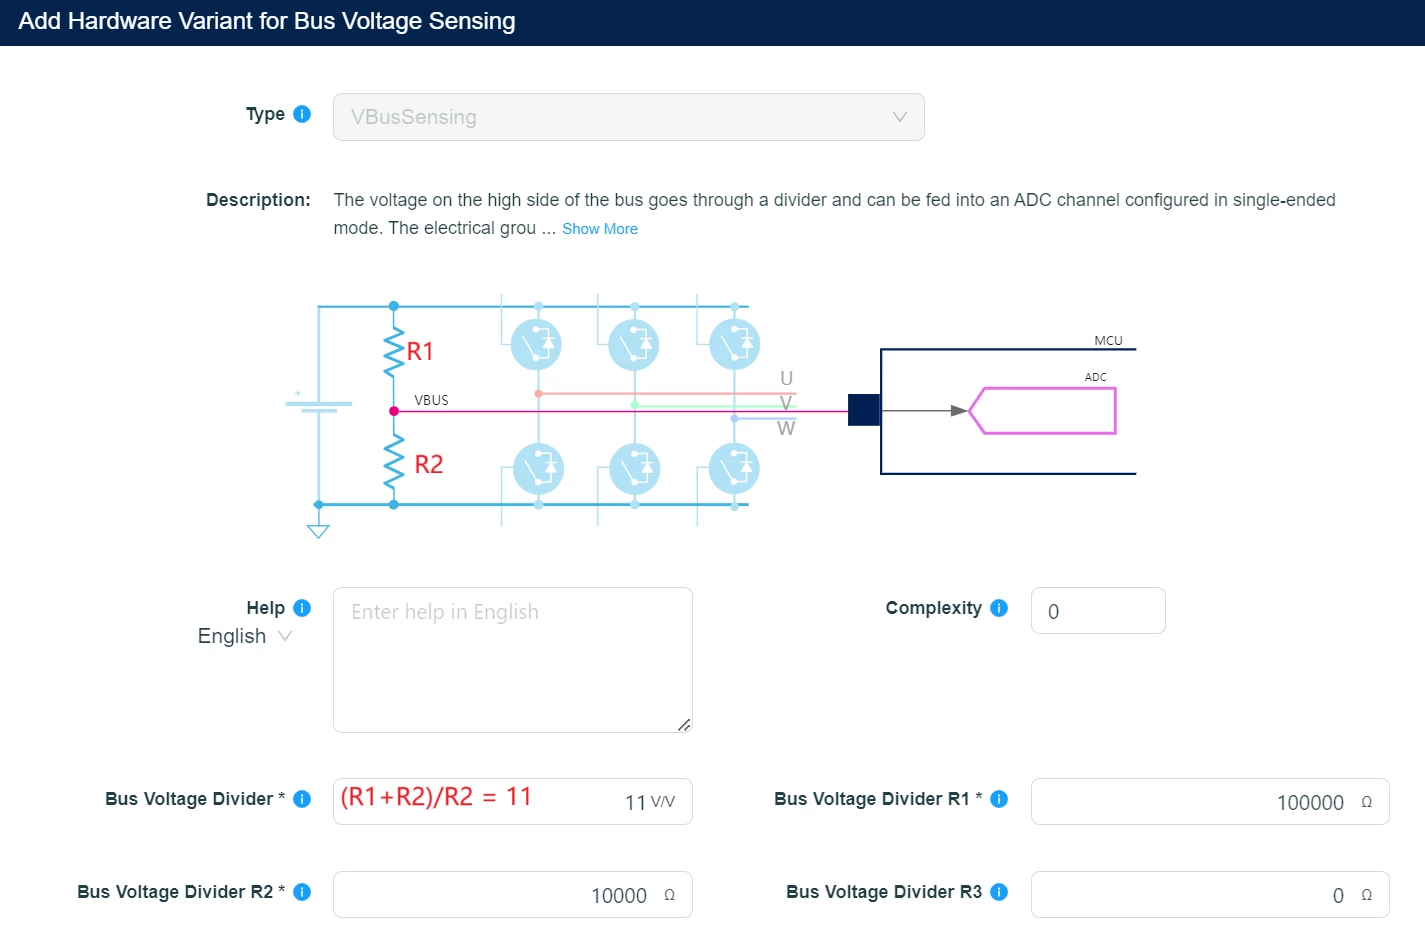Viewport: 1425px width, 945px height.
Task: Click the Bus Voltage Divider R1 info icon
Action: [x=999, y=799]
